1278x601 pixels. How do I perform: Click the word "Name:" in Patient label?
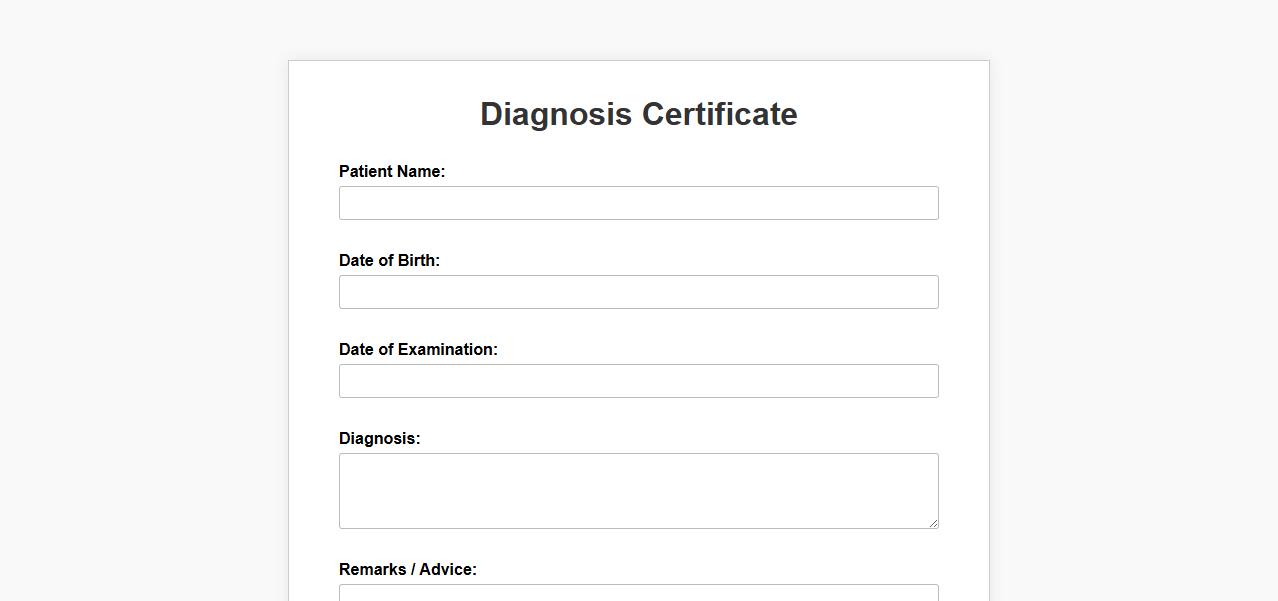tap(422, 172)
